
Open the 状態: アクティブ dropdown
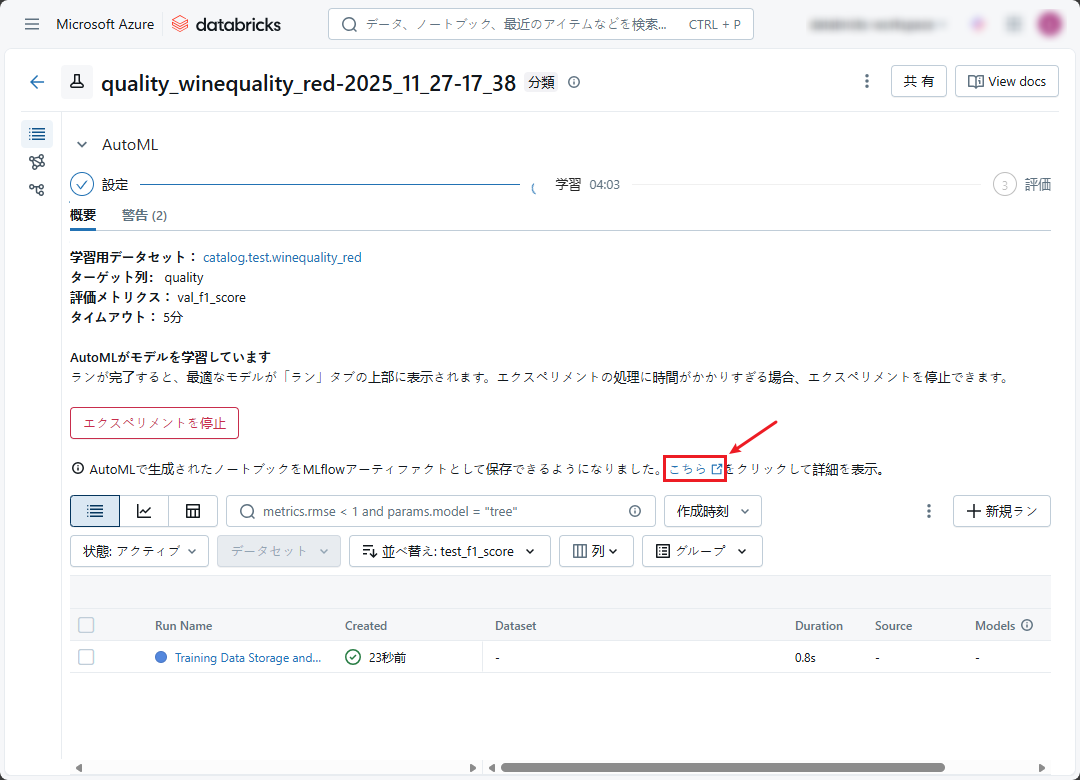click(x=139, y=551)
